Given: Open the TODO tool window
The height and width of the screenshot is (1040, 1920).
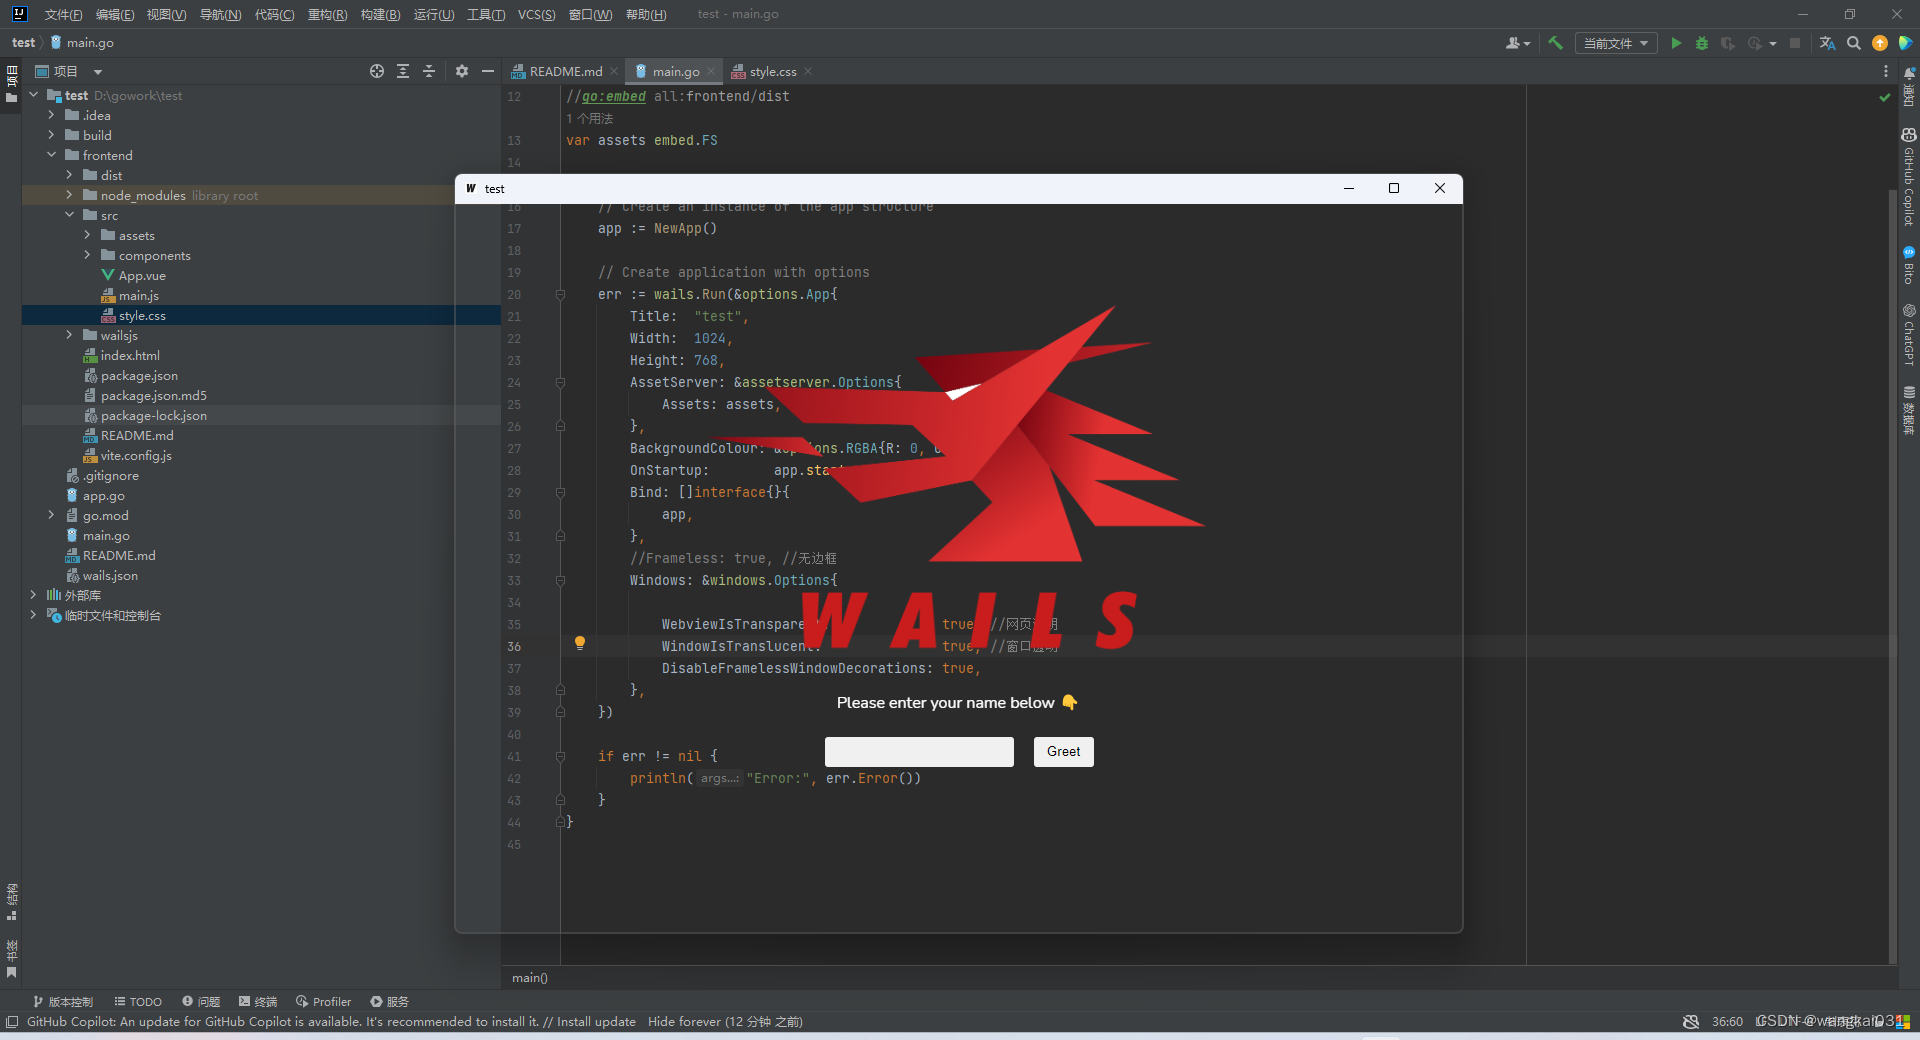Looking at the screenshot, I should pos(138,1001).
